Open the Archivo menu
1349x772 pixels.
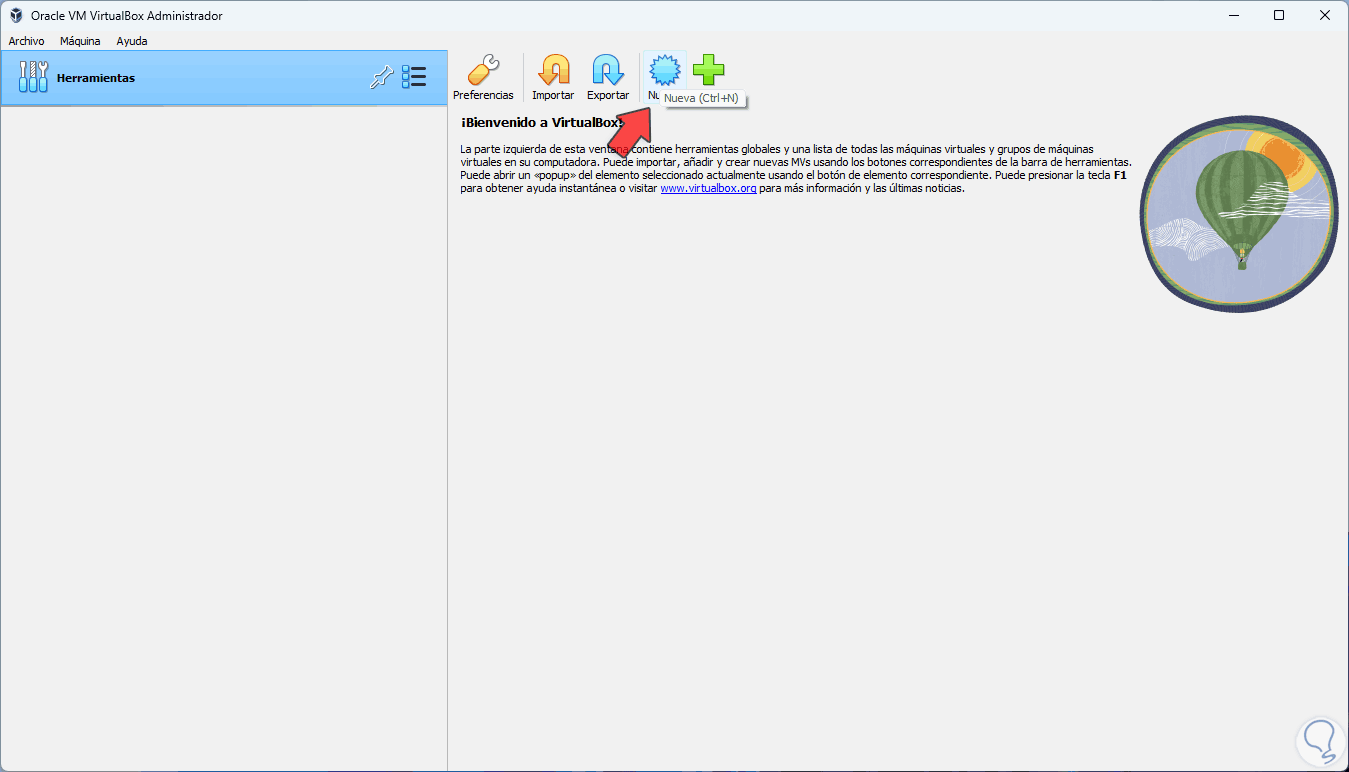(26, 41)
